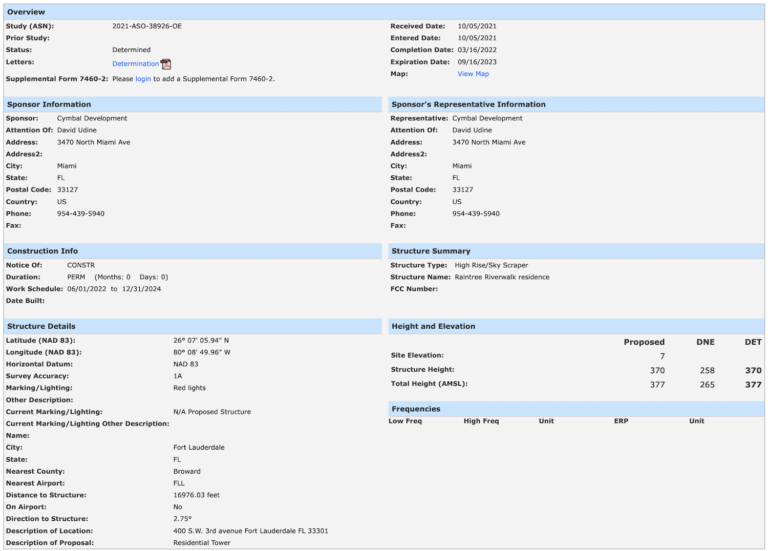
Task: Click the Sponsor's Representative Information header
Action: tap(576, 104)
